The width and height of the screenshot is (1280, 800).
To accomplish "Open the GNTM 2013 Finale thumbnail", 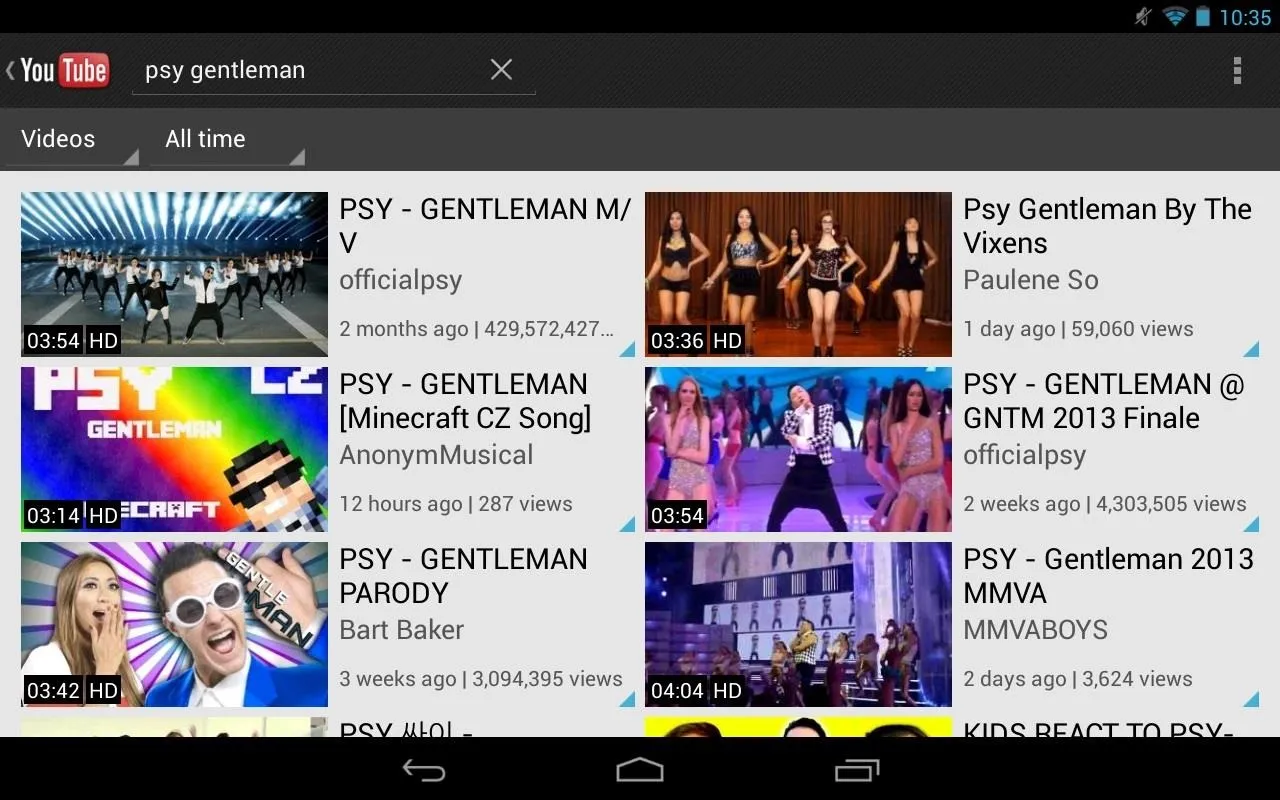I will click(x=798, y=449).
